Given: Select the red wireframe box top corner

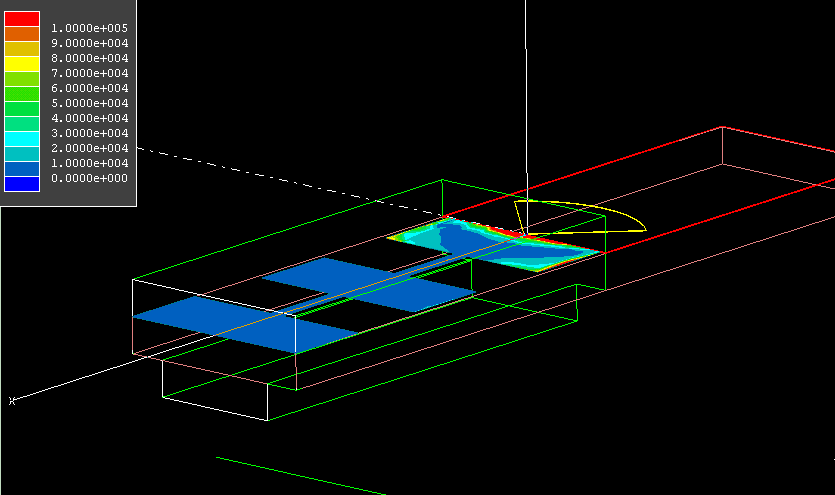Looking at the screenshot, I should (722, 128).
